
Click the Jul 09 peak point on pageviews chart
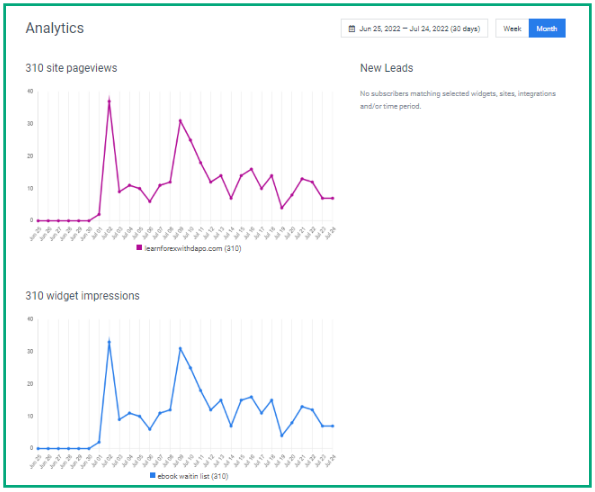tap(180, 121)
